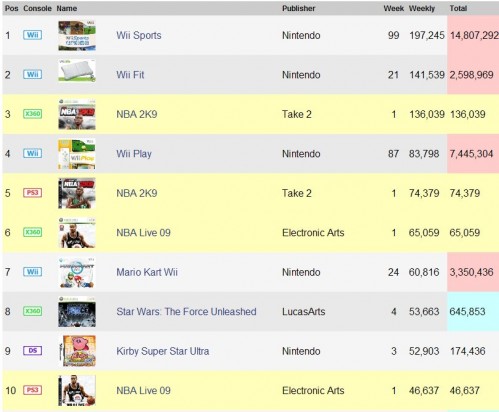
Task: Click the X360 badge for Star Wars row
Action: [x=32, y=311]
